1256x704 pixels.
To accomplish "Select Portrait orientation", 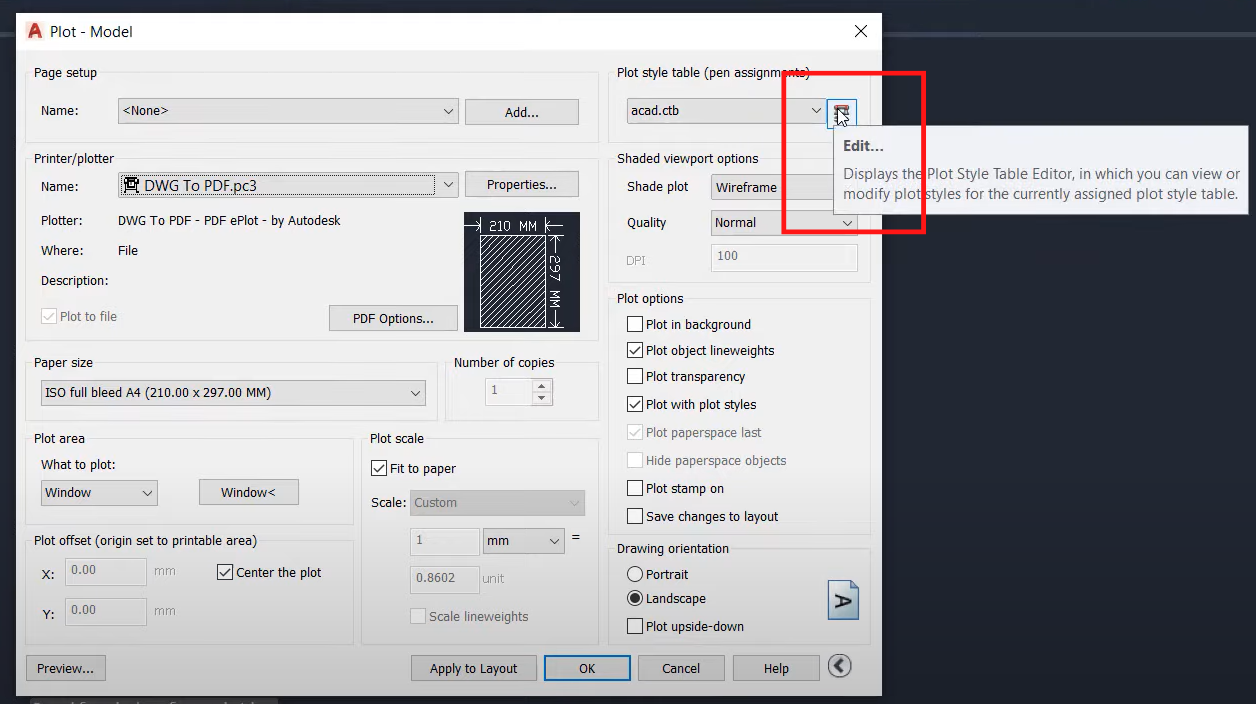I will [x=634, y=574].
